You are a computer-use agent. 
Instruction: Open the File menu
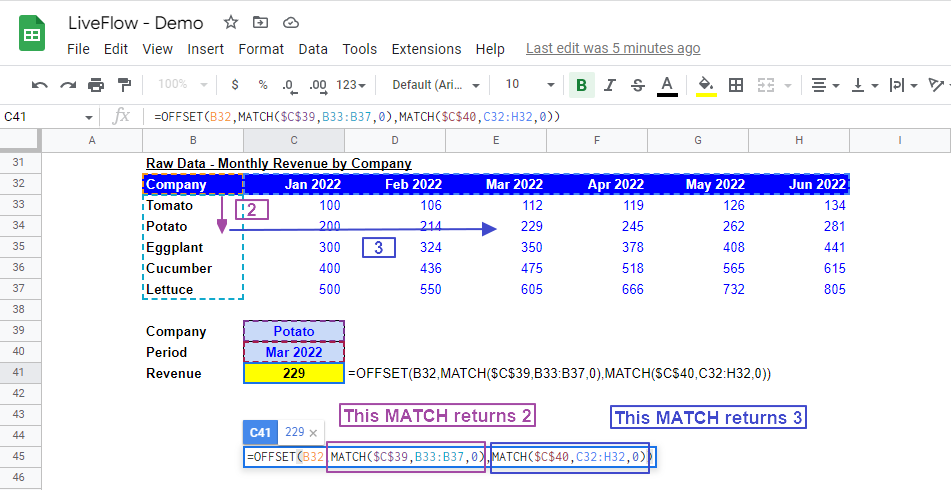pos(78,49)
